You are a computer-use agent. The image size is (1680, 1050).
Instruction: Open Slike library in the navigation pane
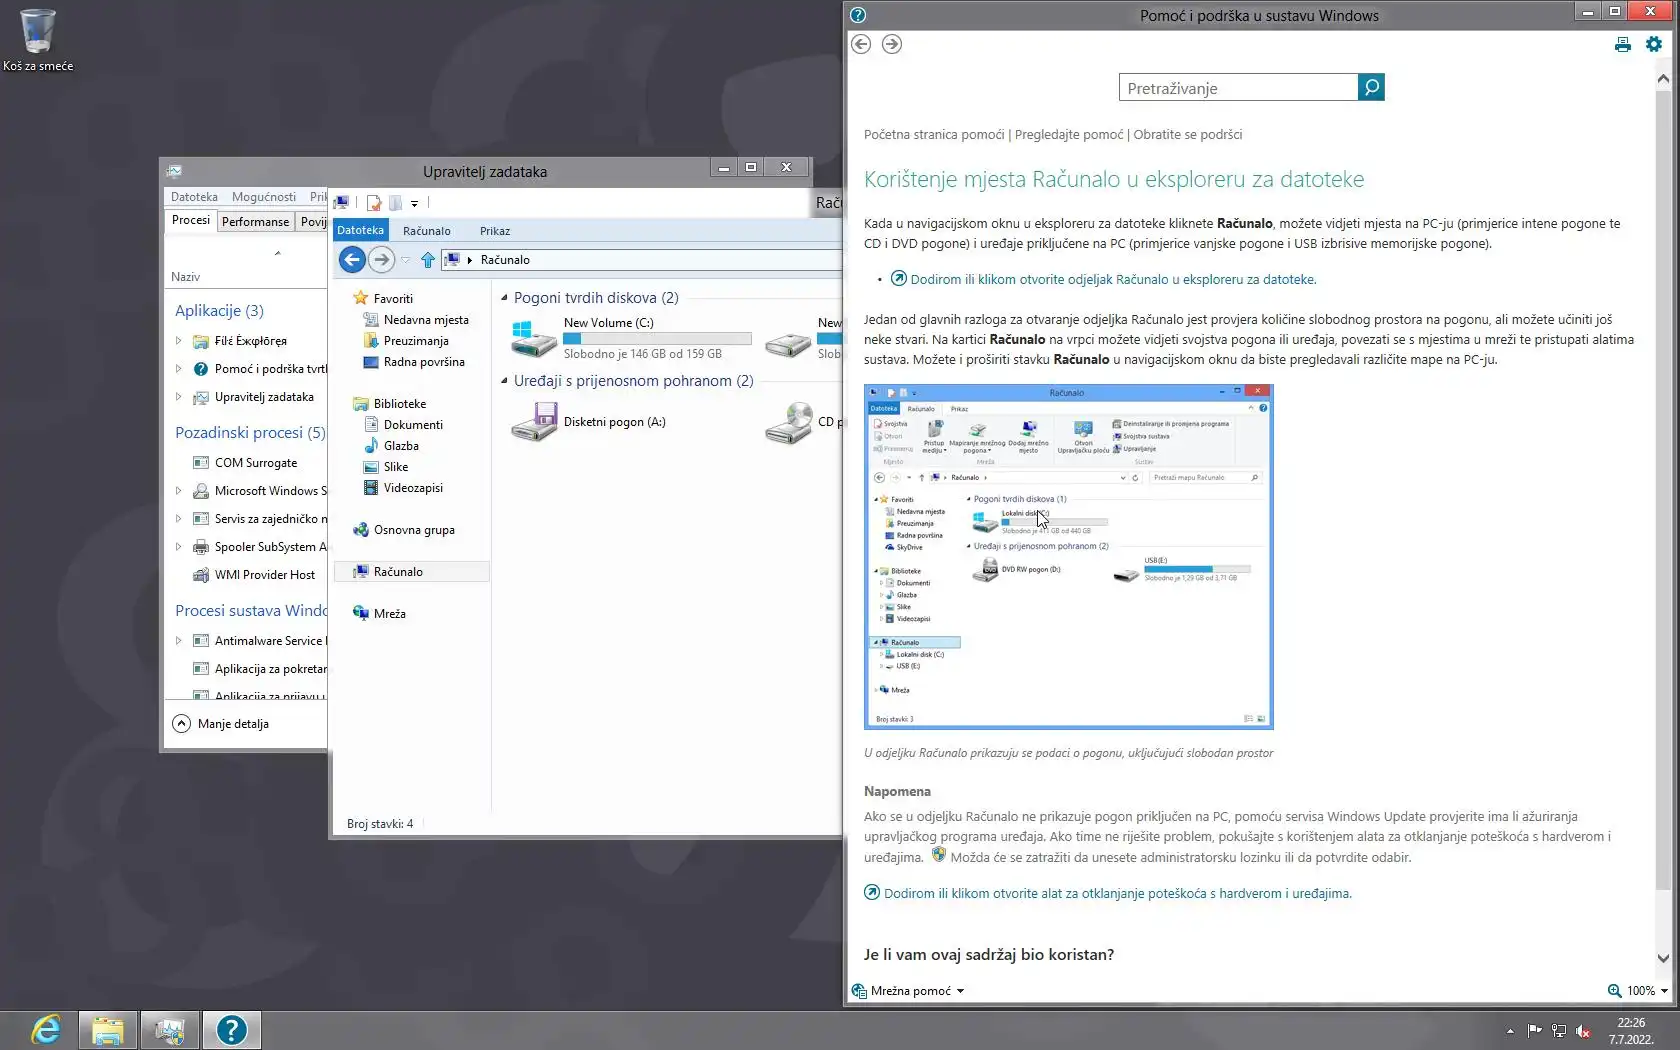pyautogui.click(x=386, y=467)
